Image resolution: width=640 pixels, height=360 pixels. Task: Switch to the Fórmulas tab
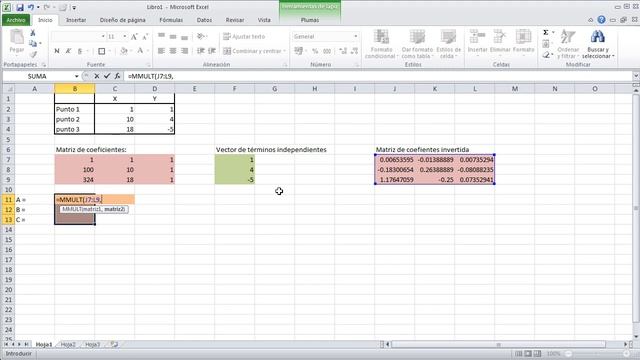(171, 20)
